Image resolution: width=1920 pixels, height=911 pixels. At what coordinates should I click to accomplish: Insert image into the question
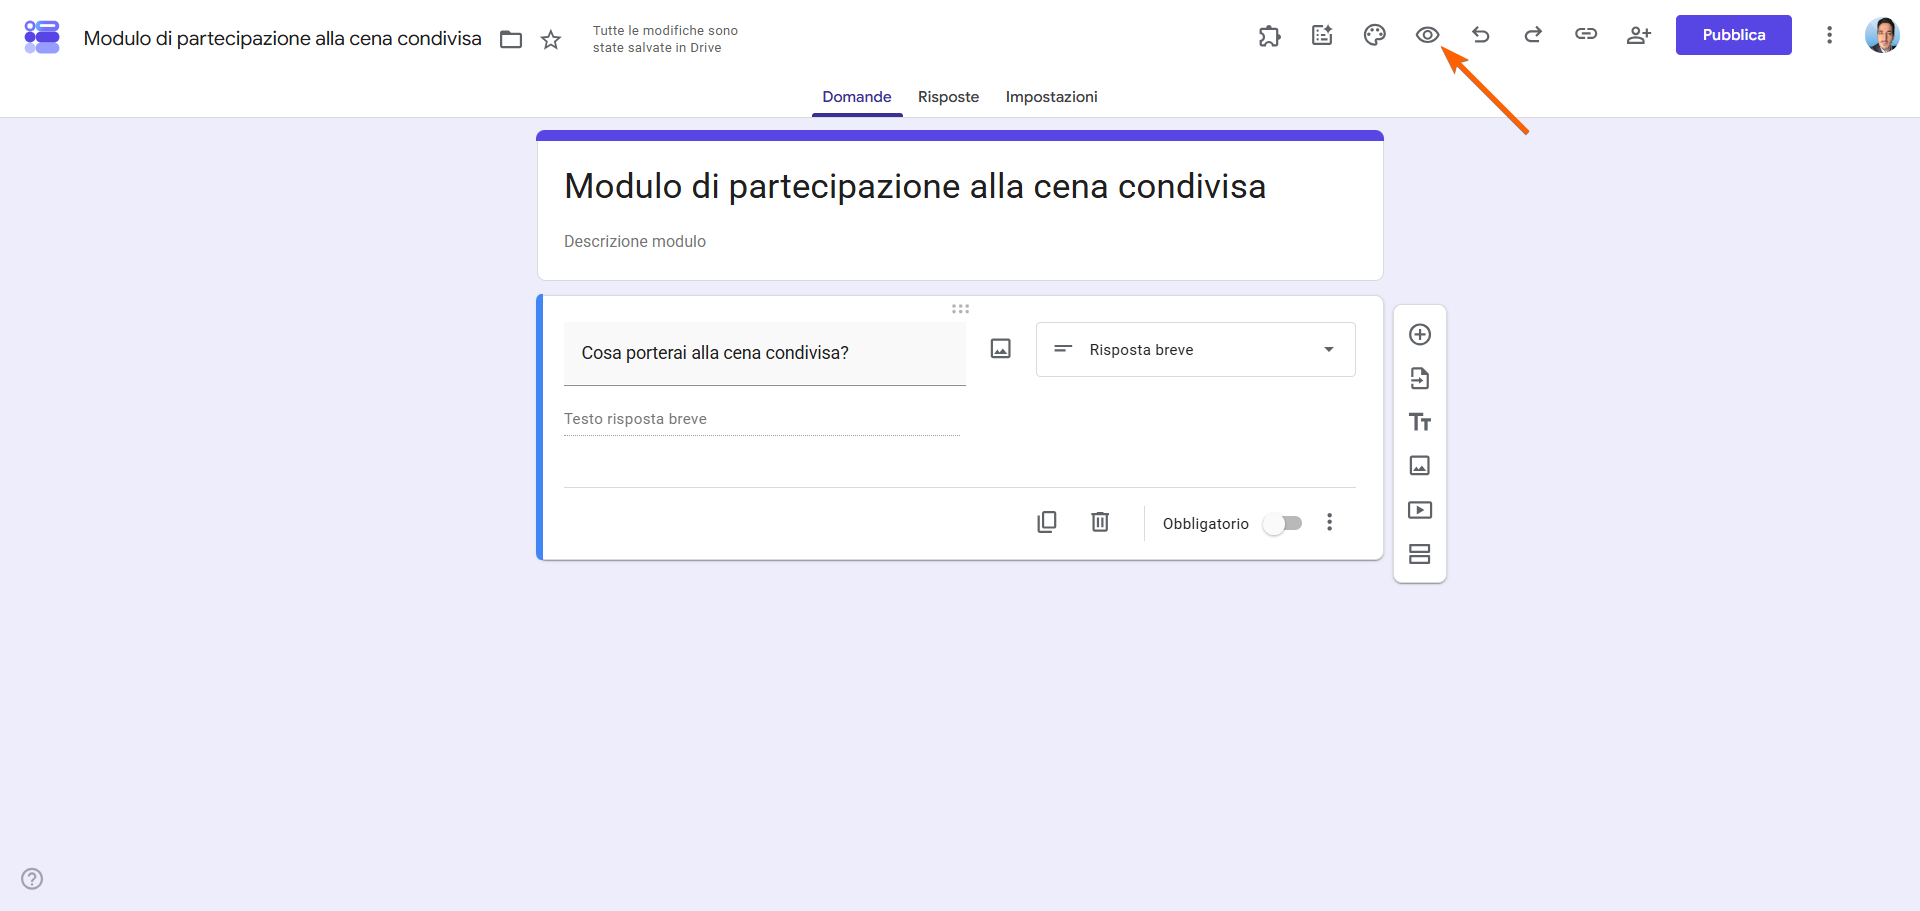click(1001, 348)
